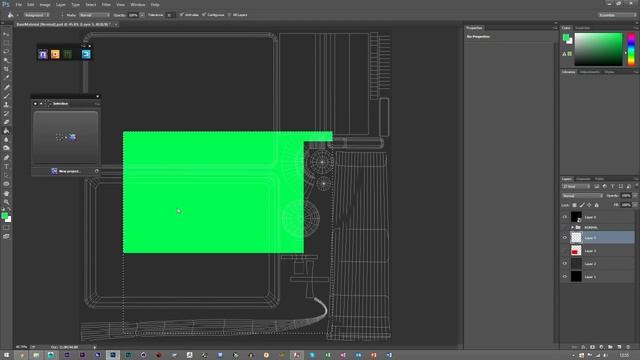Select the Blur tool
The image size is (640, 360).
tap(6, 140)
